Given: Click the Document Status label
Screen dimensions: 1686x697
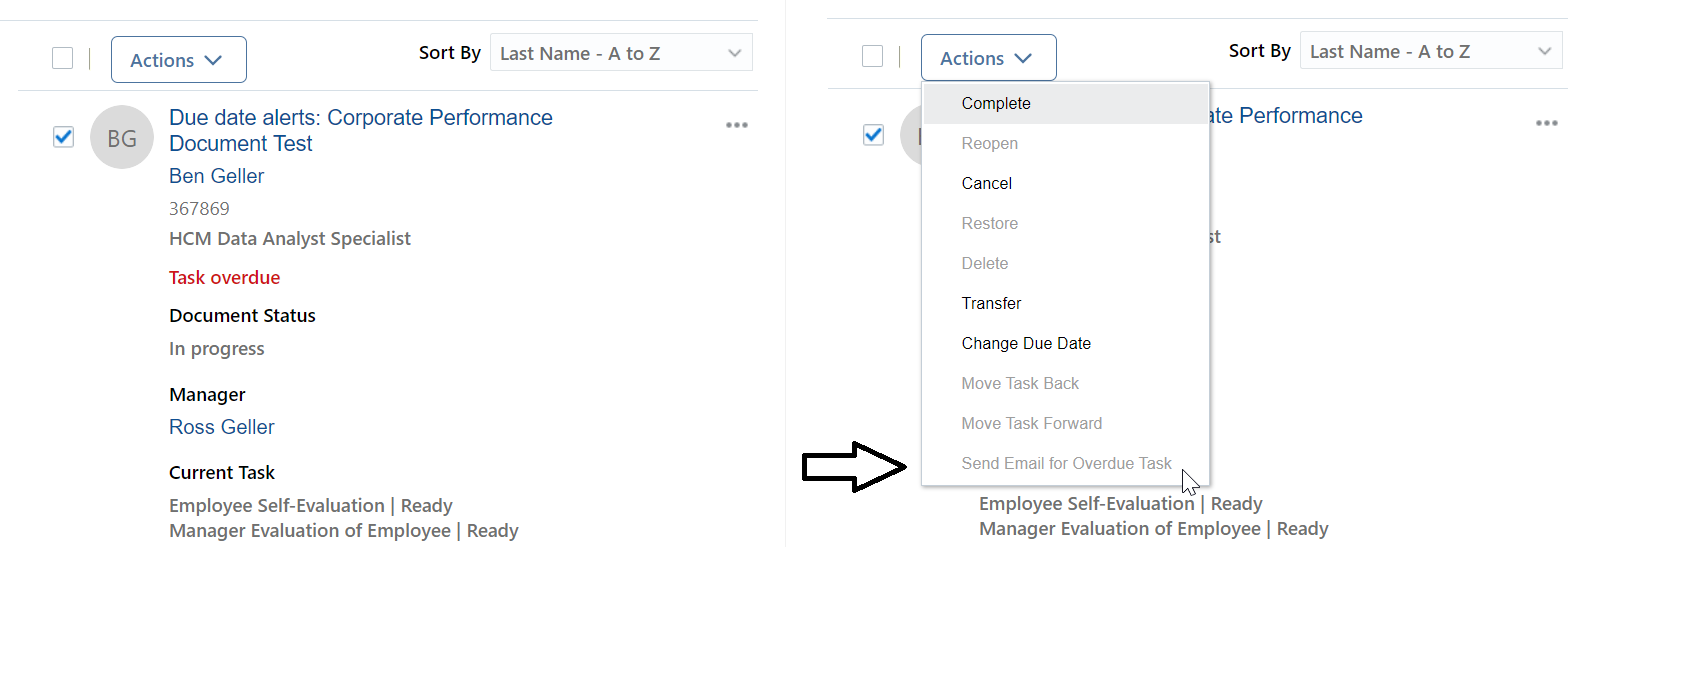Looking at the screenshot, I should coord(242,316).
